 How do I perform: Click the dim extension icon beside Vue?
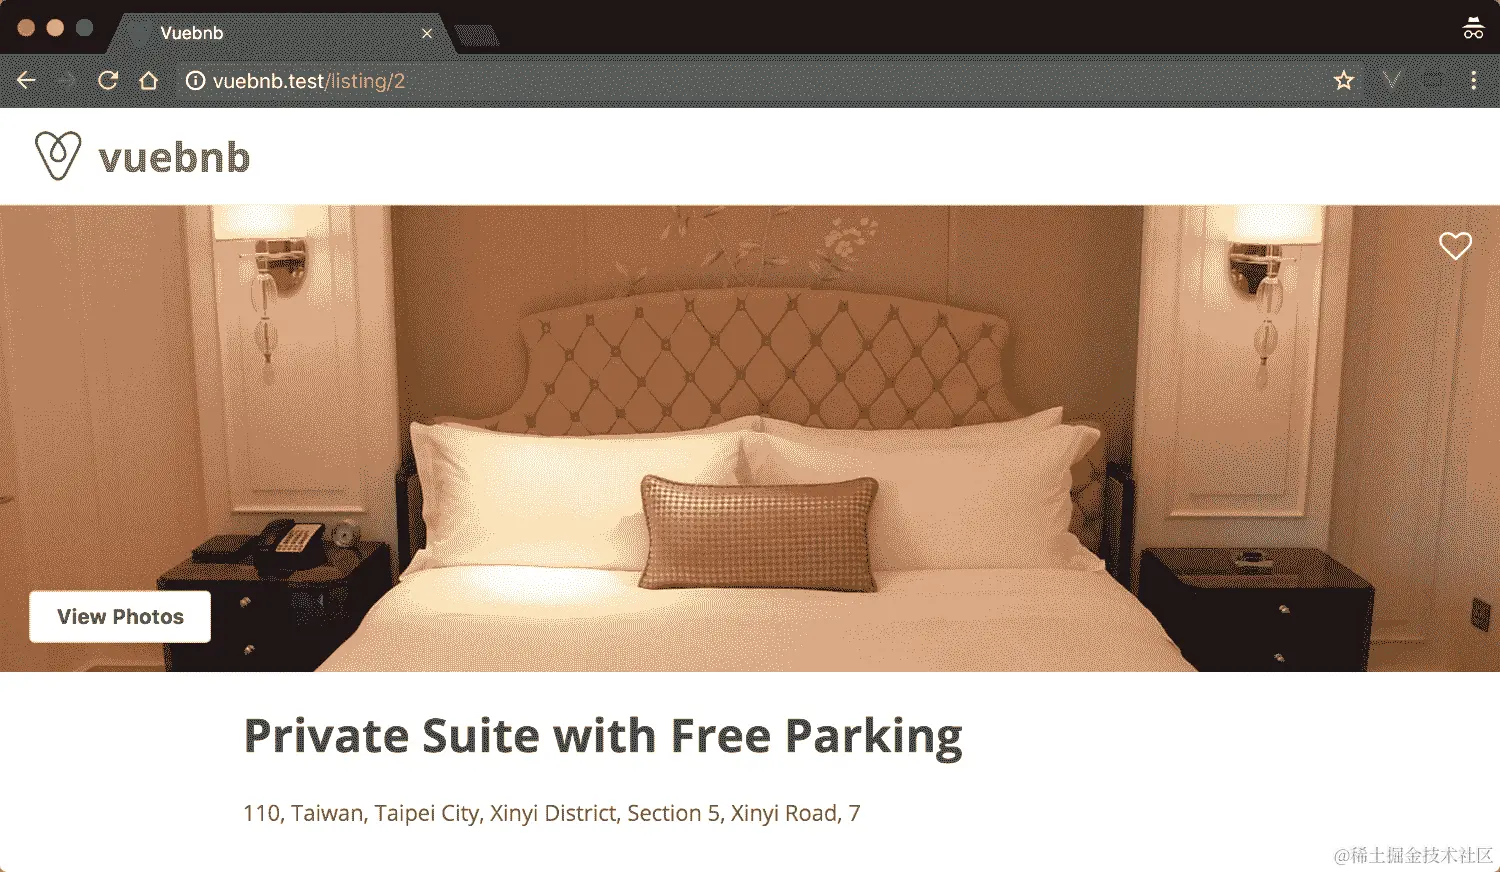1432,81
